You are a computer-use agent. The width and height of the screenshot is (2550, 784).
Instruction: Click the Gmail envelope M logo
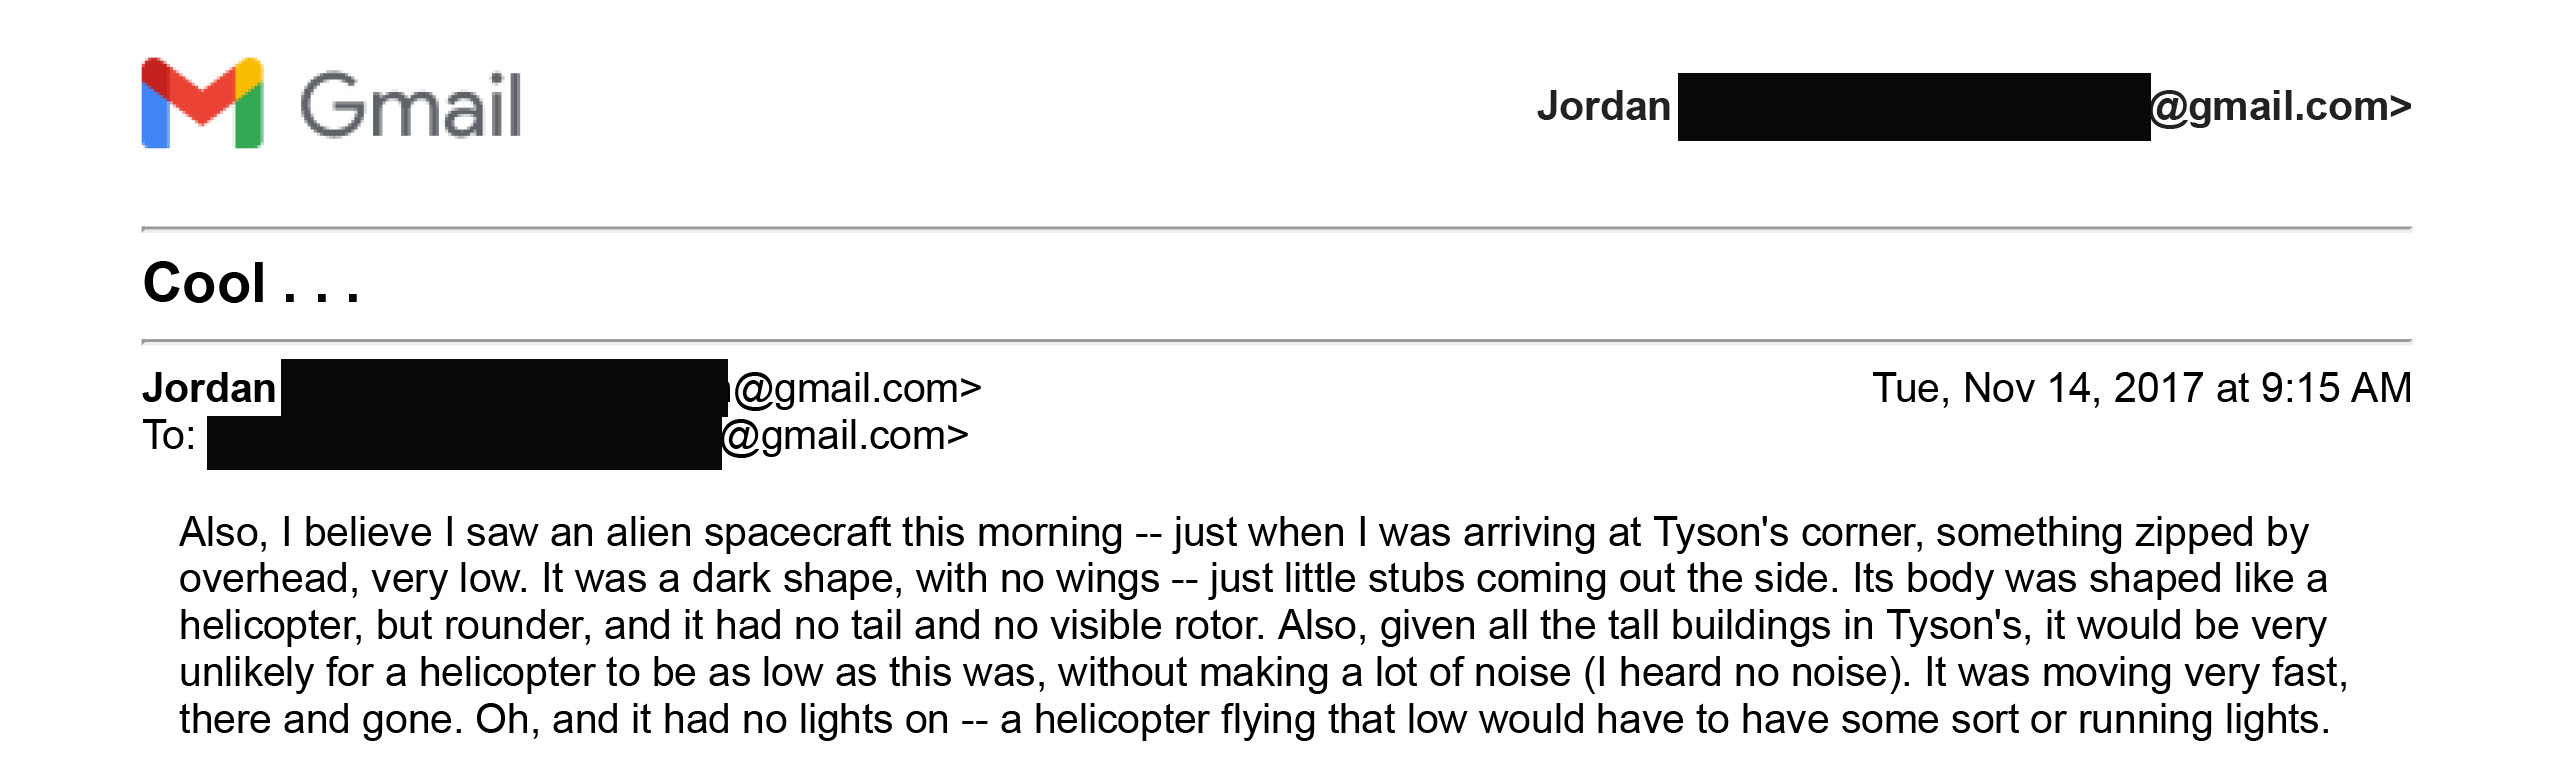coord(202,103)
